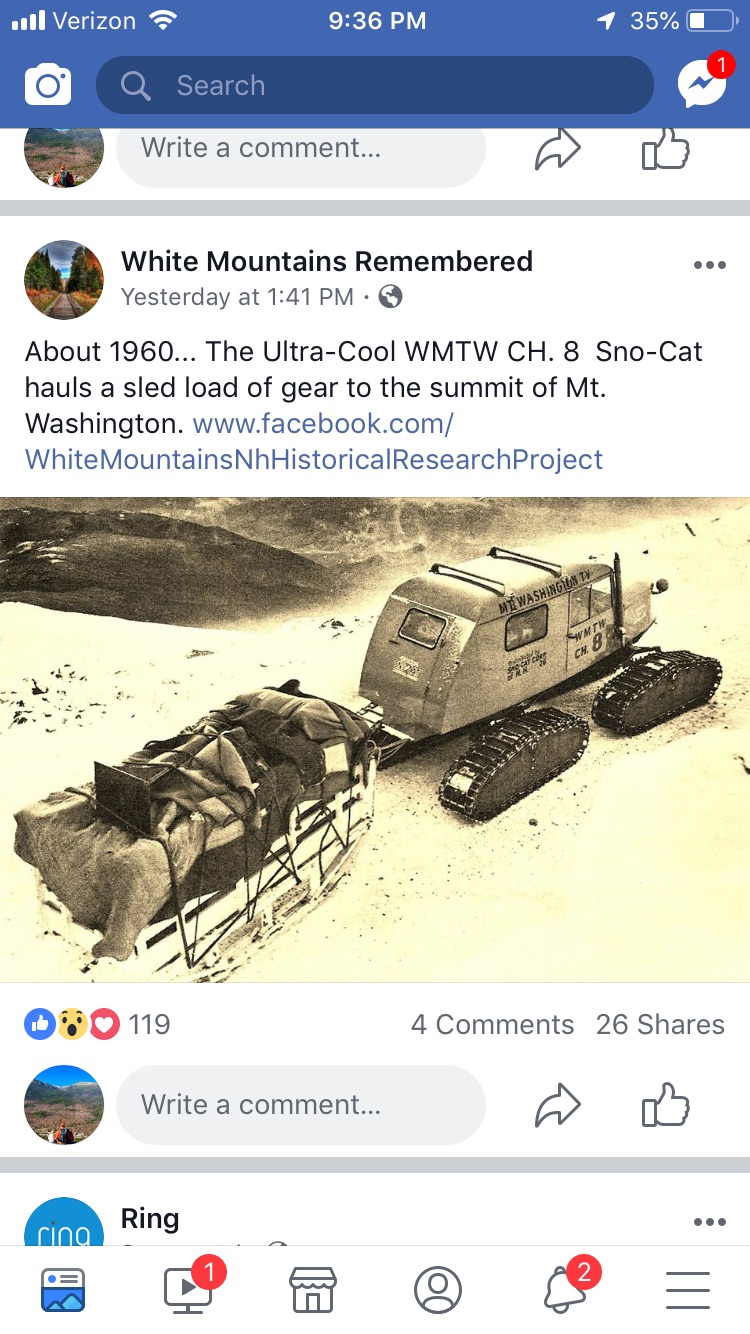Share the previous post via top arrow icon
The image size is (750, 1334).
pos(559,150)
